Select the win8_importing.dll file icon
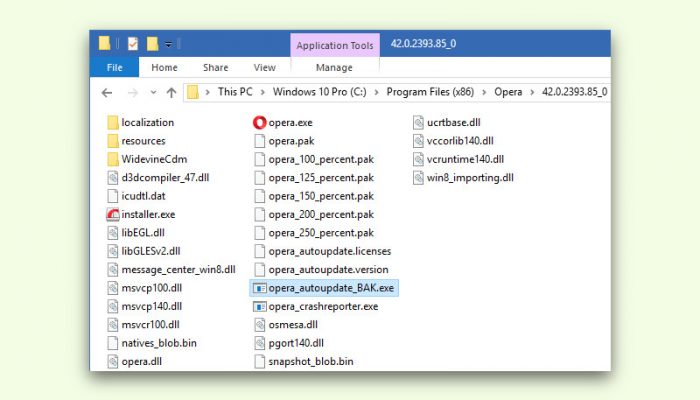The width and height of the screenshot is (700, 400). pos(418,178)
